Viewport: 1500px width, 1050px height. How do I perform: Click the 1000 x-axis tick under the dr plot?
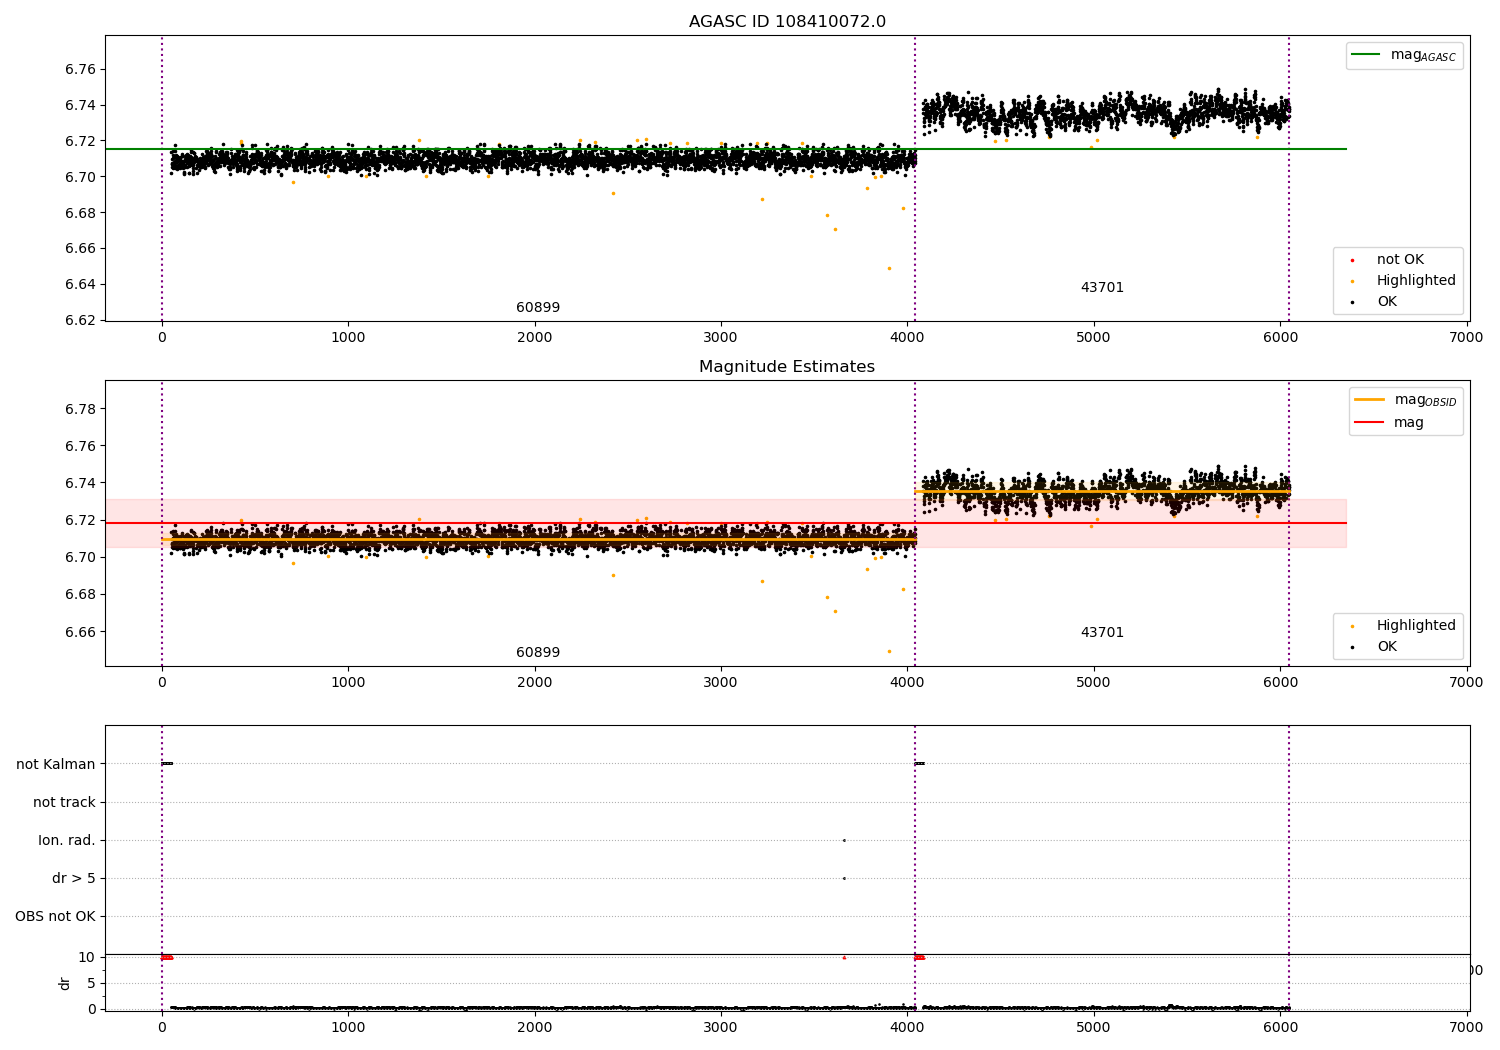(348, 1027)
